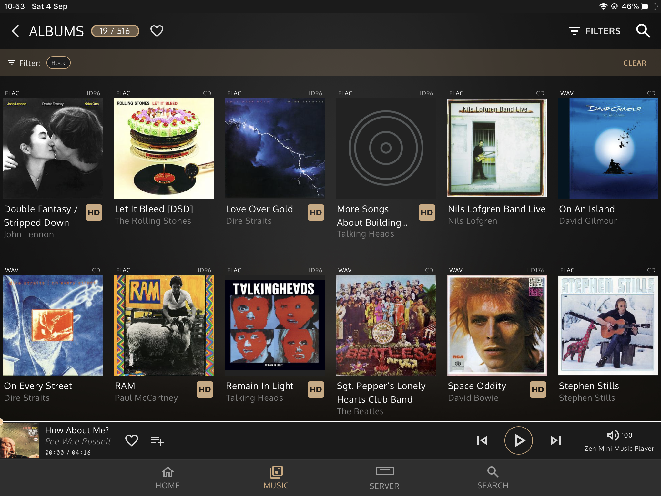Select artist name 'The Rolling Stones'

pos(153,221)
